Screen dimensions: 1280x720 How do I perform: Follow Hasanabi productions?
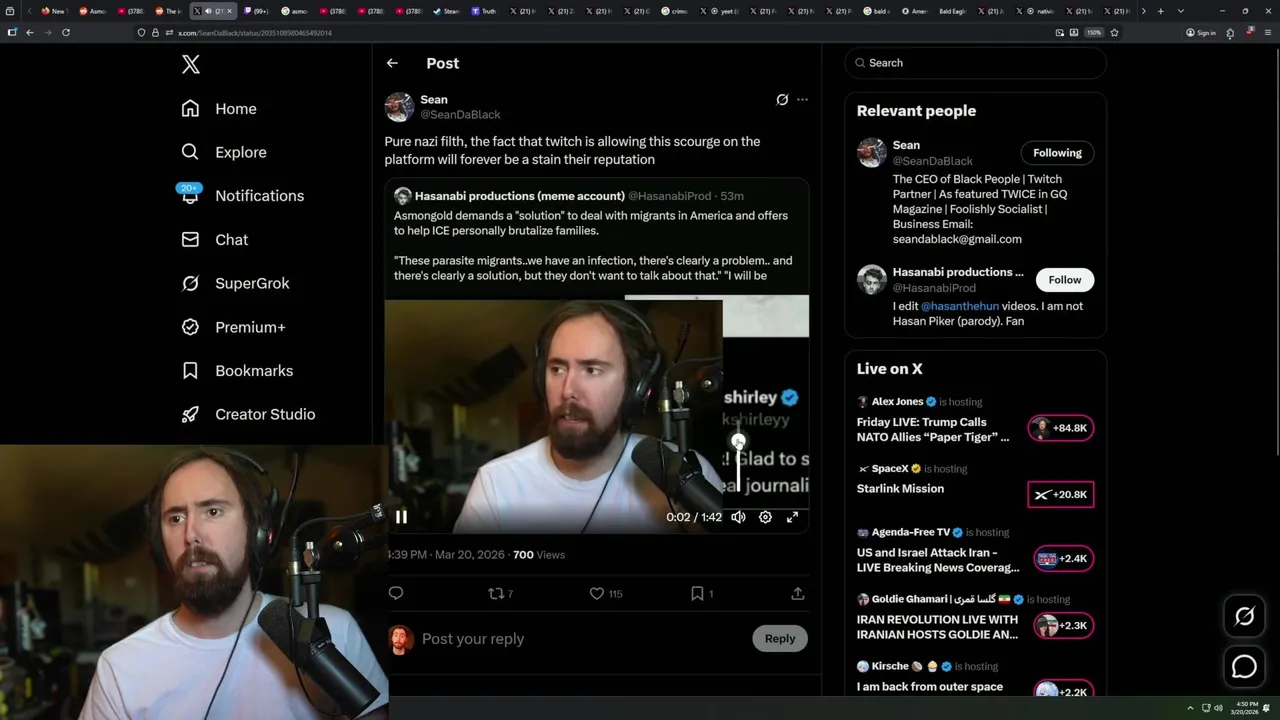pyautogui.click(x=1065, y=280)
